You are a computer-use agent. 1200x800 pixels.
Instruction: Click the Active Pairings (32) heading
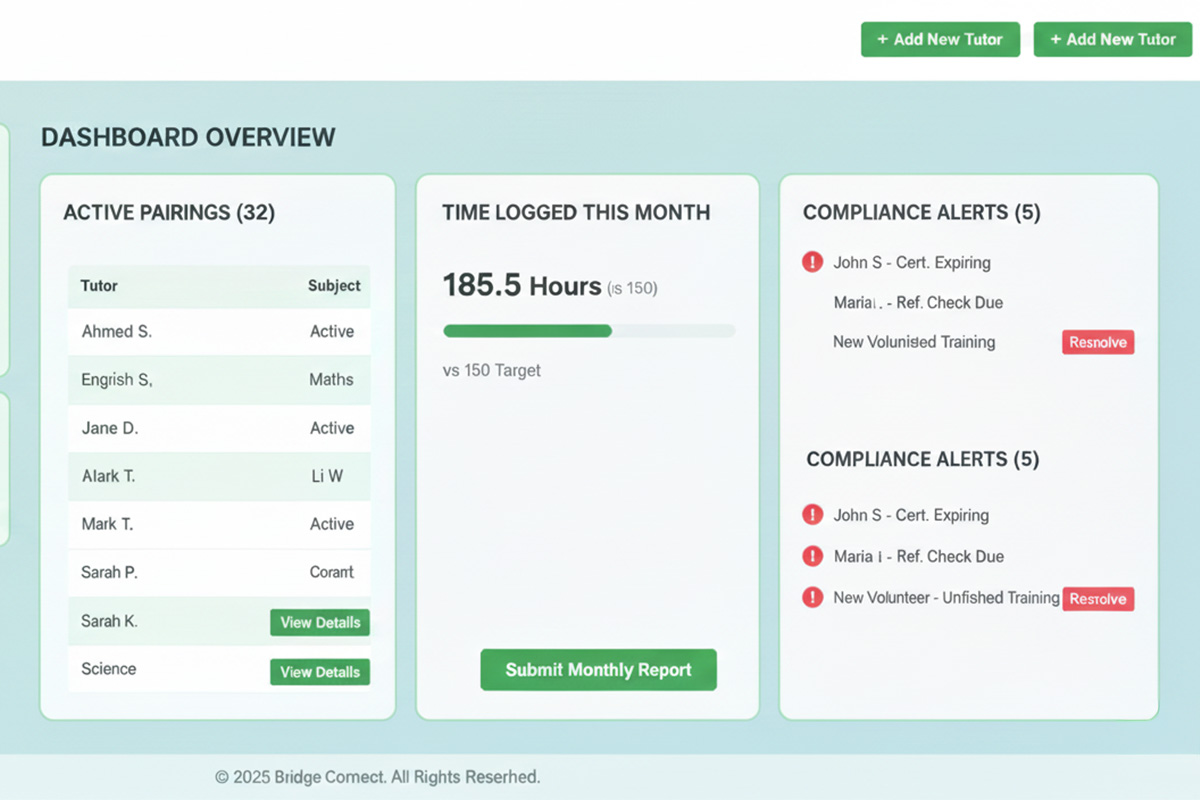tap(169, 213)
